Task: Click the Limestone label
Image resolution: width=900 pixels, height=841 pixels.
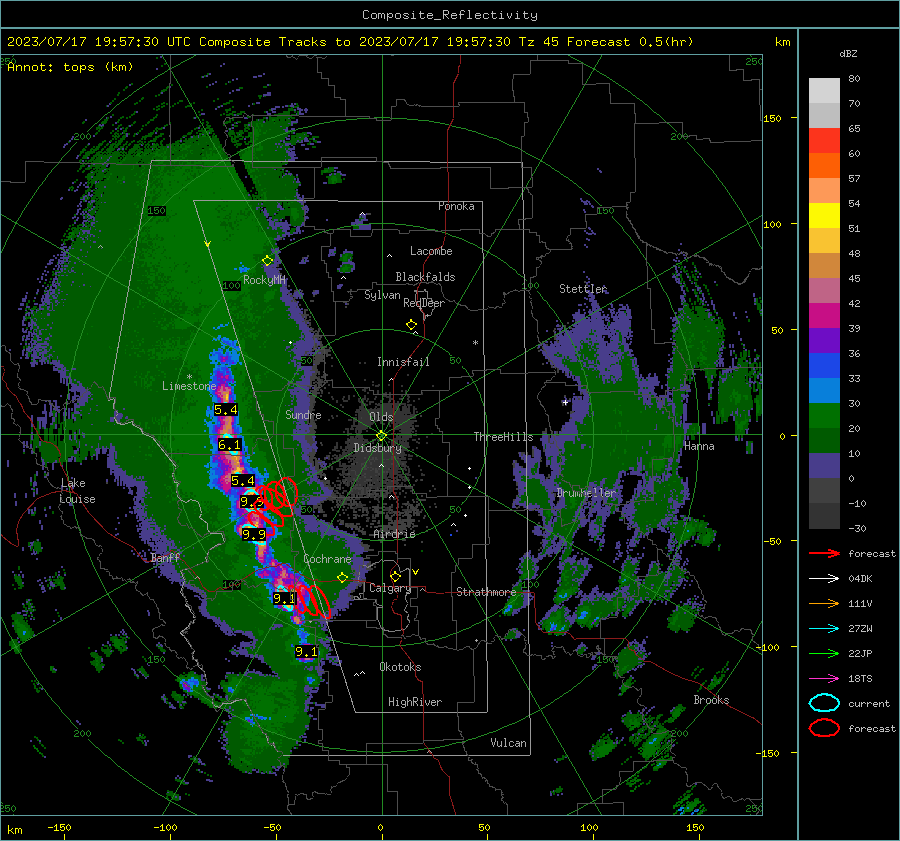Action: tap(189, 386)
